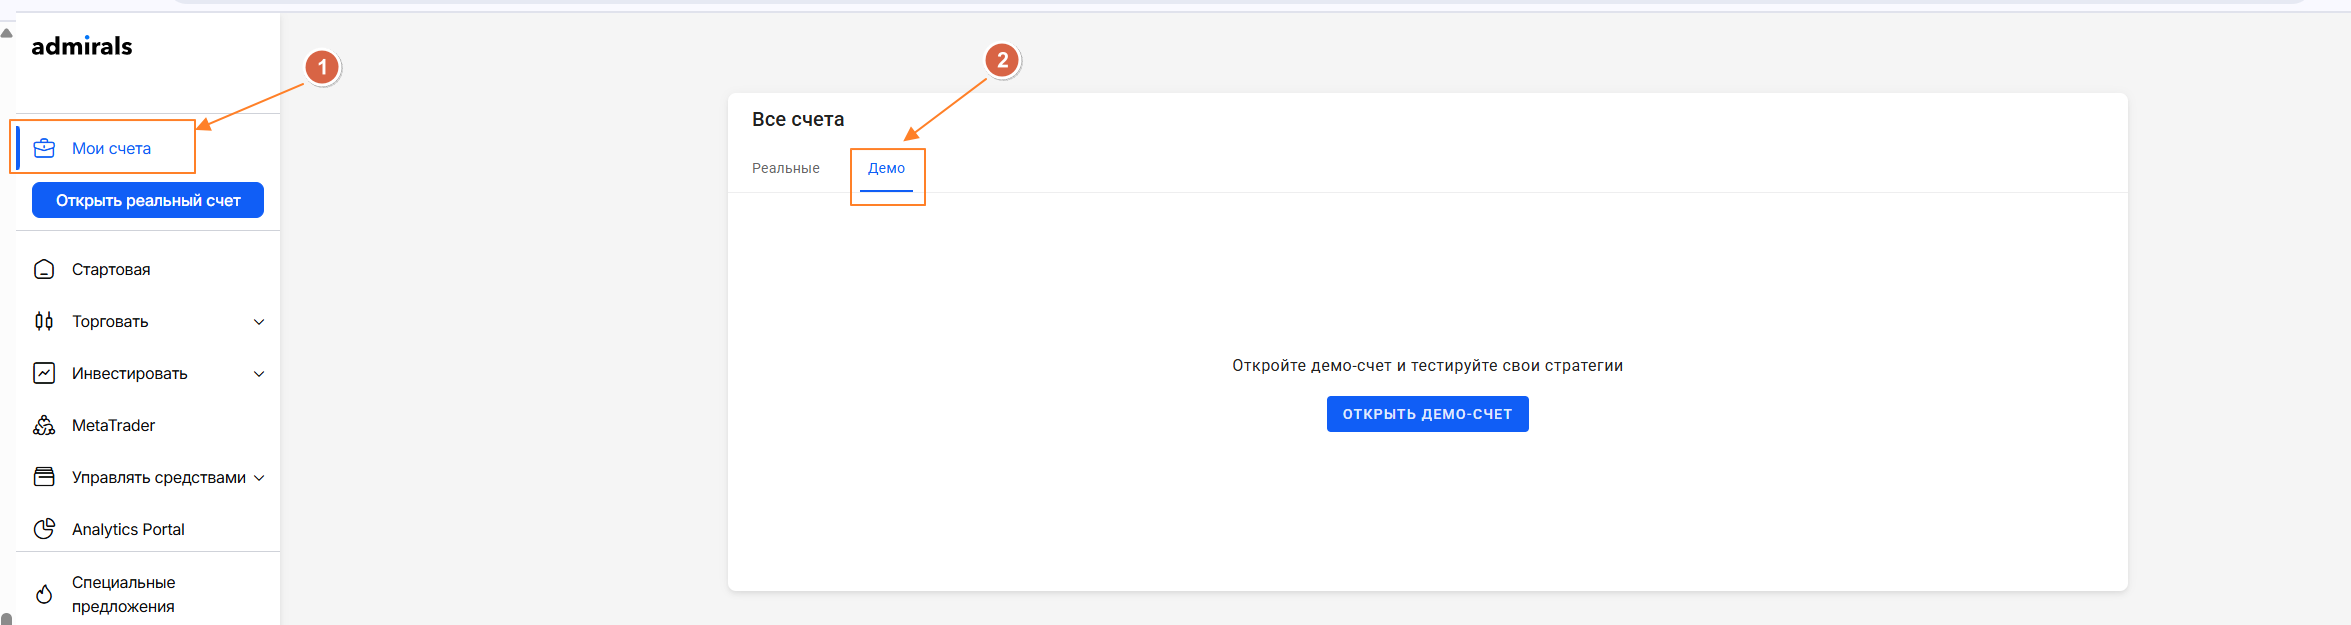Expand the Управлять средствами chevron
This screenshot has width=2351, height=625.
(x=259, y=478)
